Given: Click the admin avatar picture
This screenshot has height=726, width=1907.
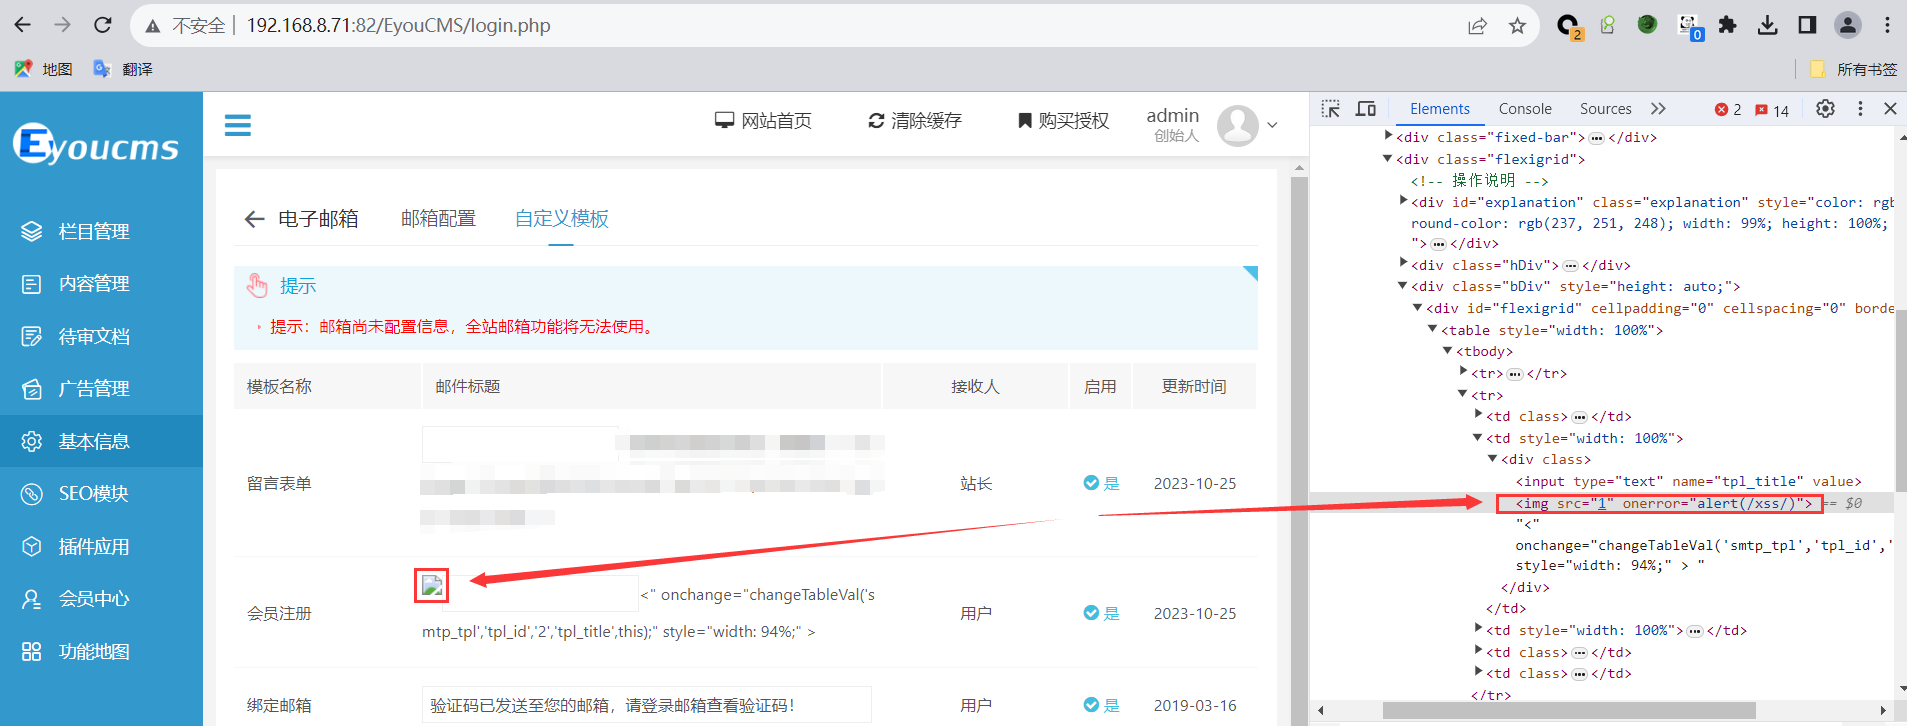Looking at the screenshot, I should click(1238, 126).
